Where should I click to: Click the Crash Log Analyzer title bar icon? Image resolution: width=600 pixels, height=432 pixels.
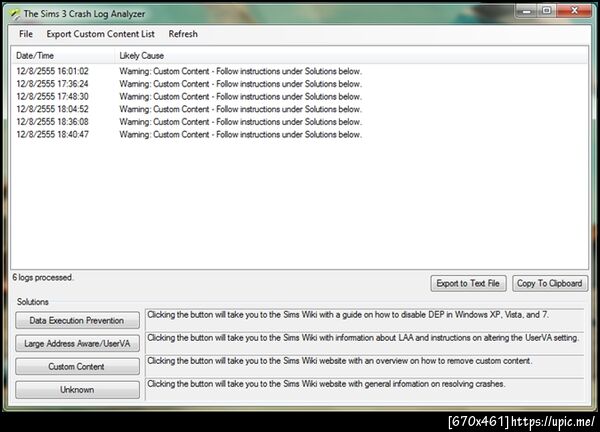[14, 14]
